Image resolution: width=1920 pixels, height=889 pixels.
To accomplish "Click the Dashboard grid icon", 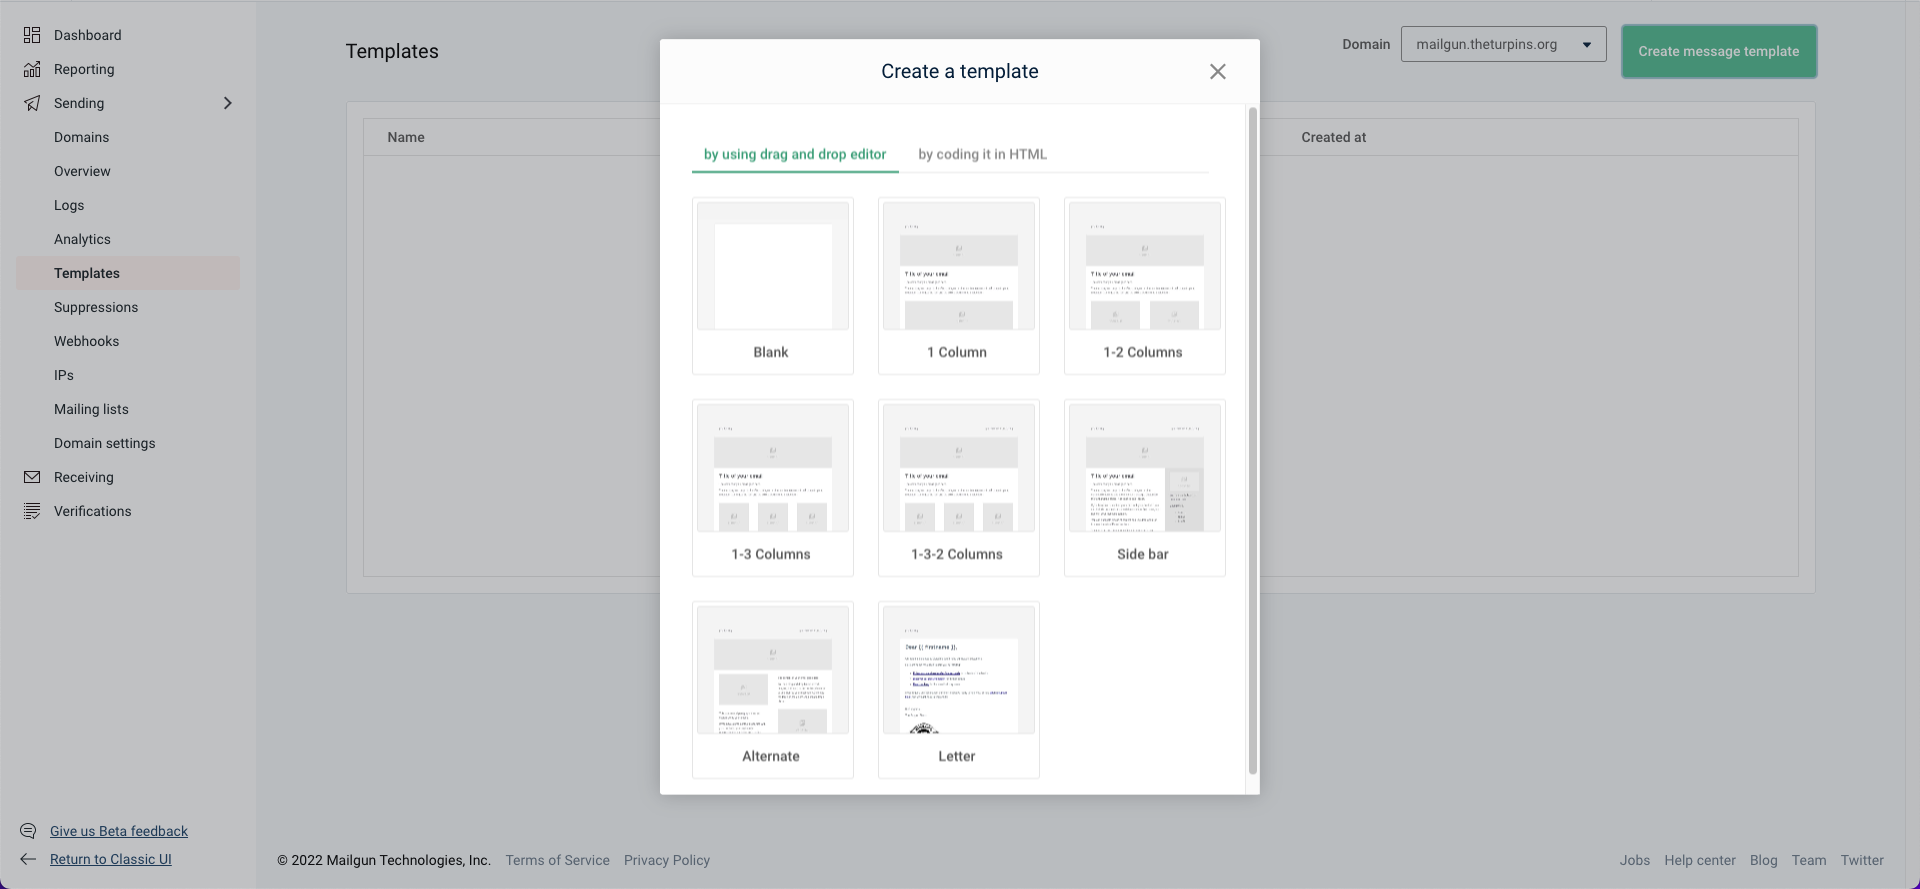I will 32,35.
